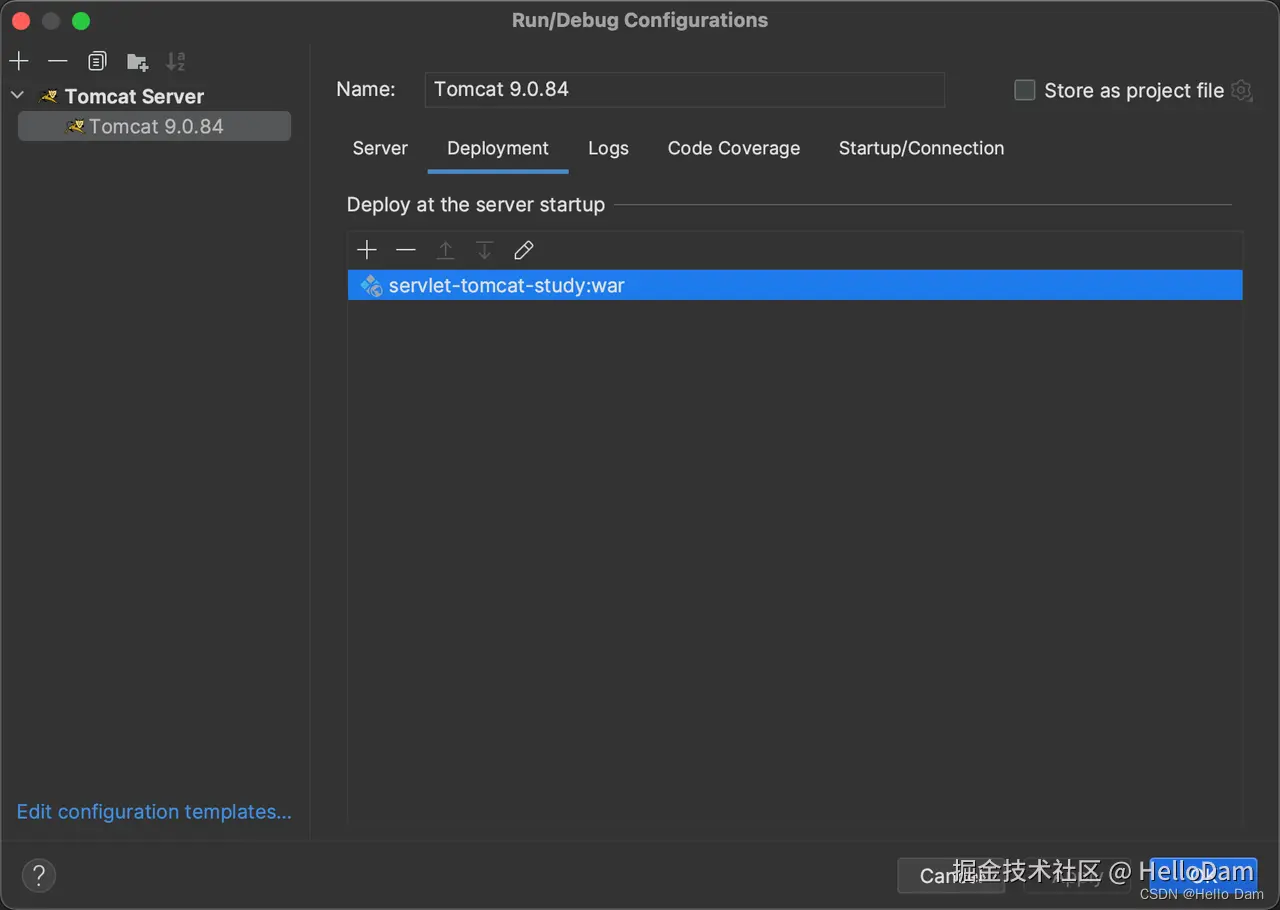Screen dimensions: 1280x910
Task: Remove the selected deployment artifact
Action: coord(405,250)
